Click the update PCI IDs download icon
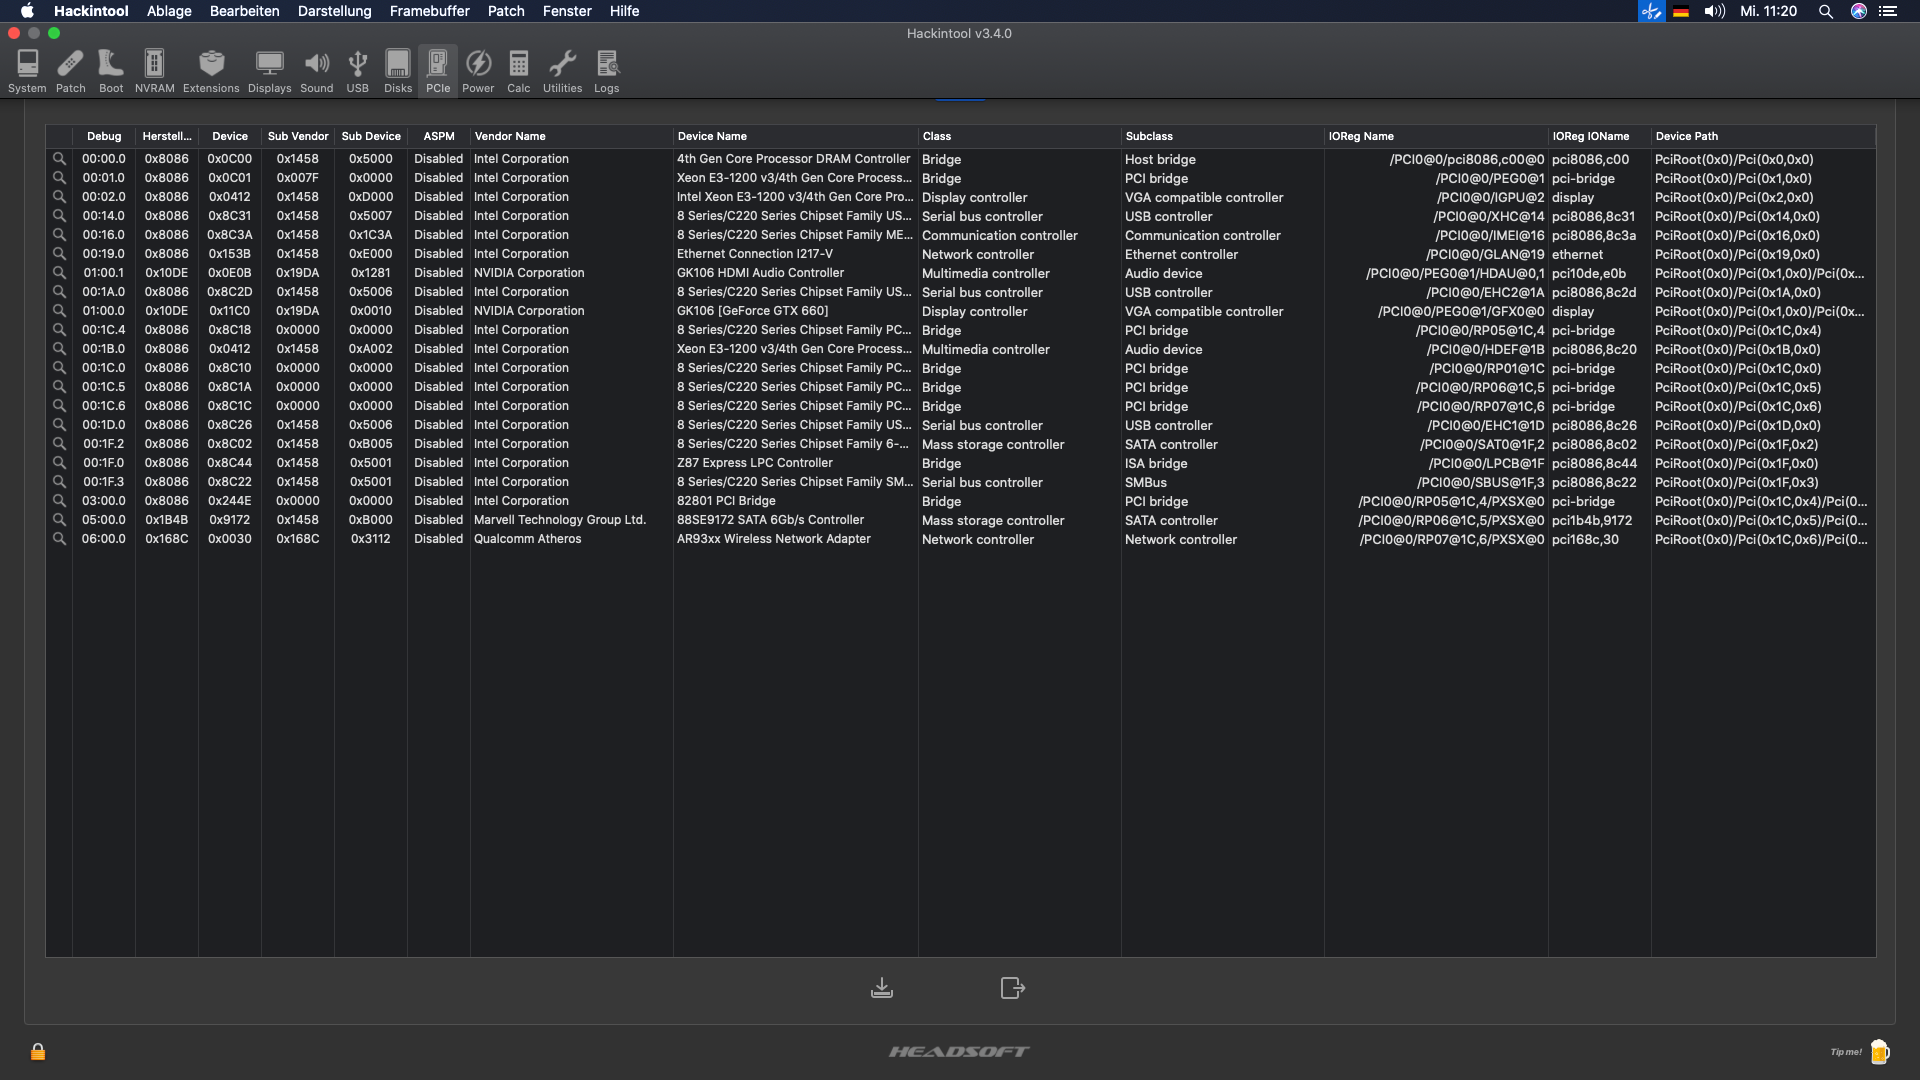The width and height of the screenshot is (1920, 1080). [x=881, y=988]
